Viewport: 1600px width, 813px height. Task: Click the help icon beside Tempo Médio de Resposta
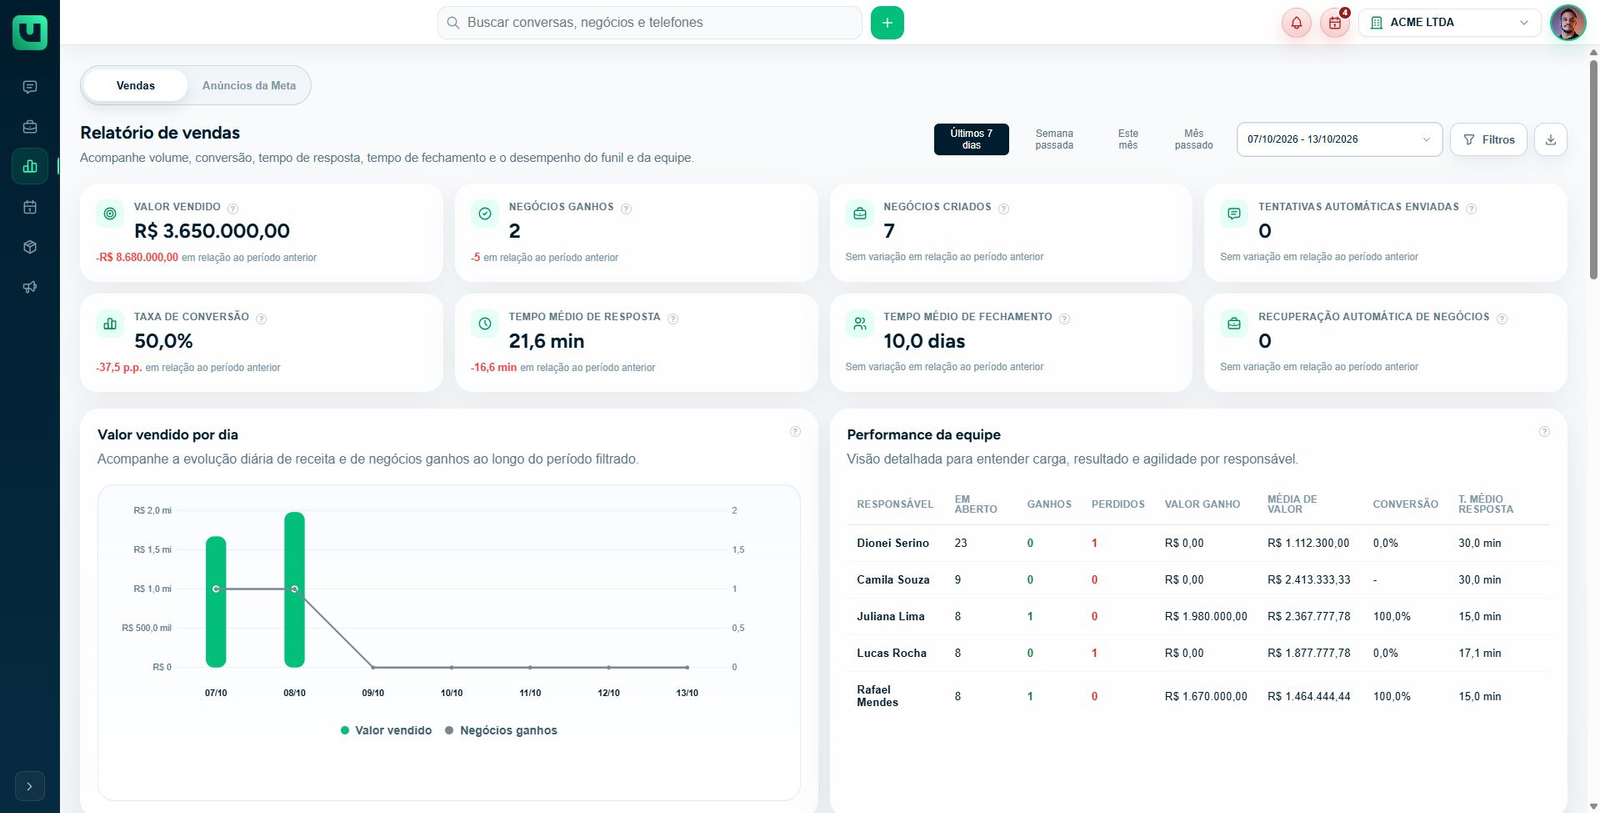pyautogui.click(x=673, y=318)
